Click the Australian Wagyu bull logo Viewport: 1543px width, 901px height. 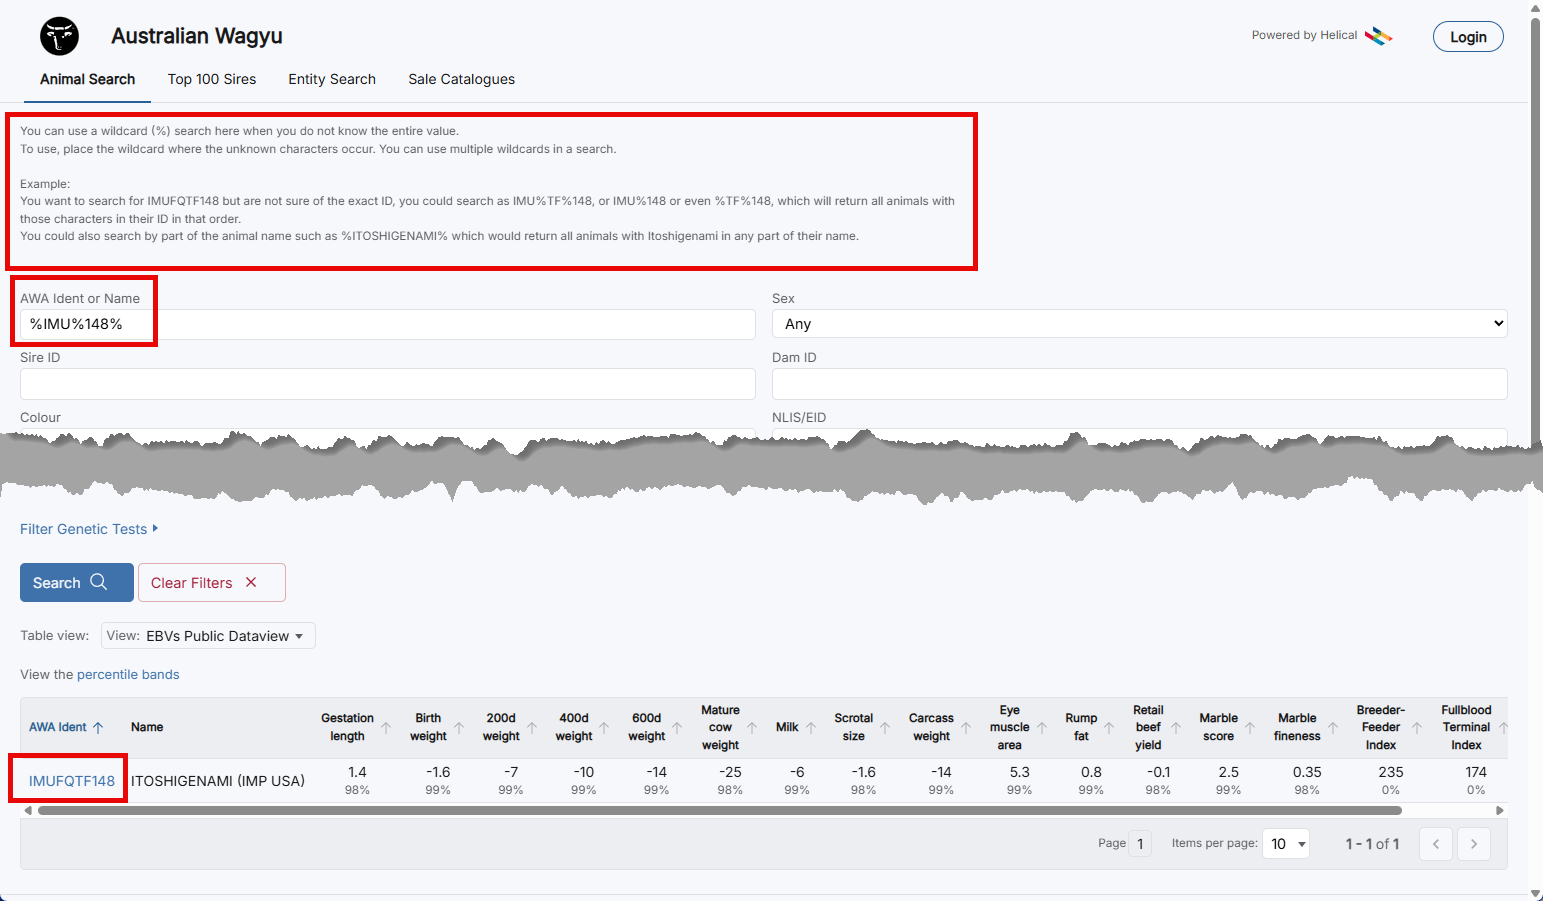click(x=59, y=37)
